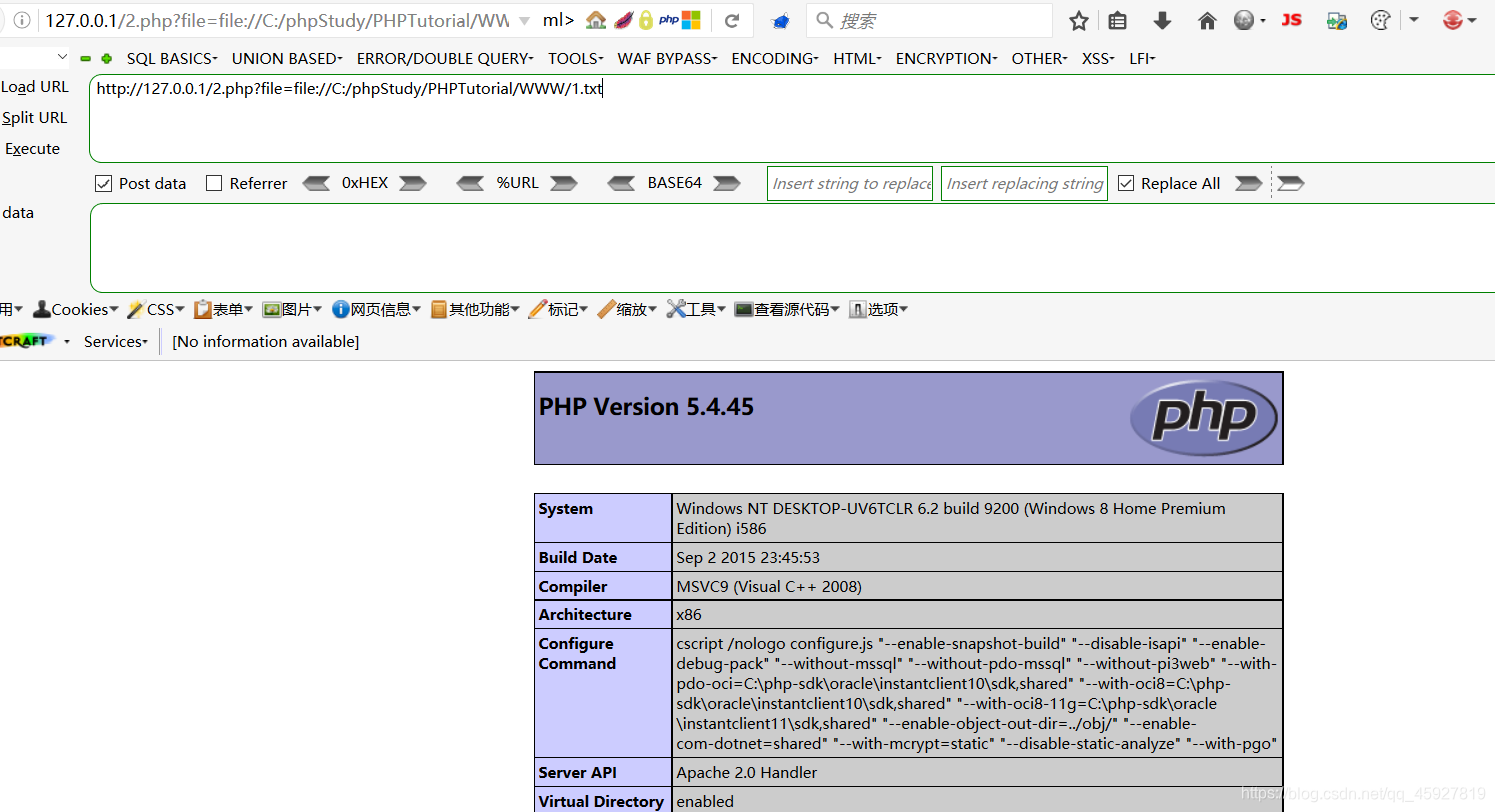Open the LFI dropdown menu
The height and width of the screenshot is (812, 1495).
coord(1142,59)
